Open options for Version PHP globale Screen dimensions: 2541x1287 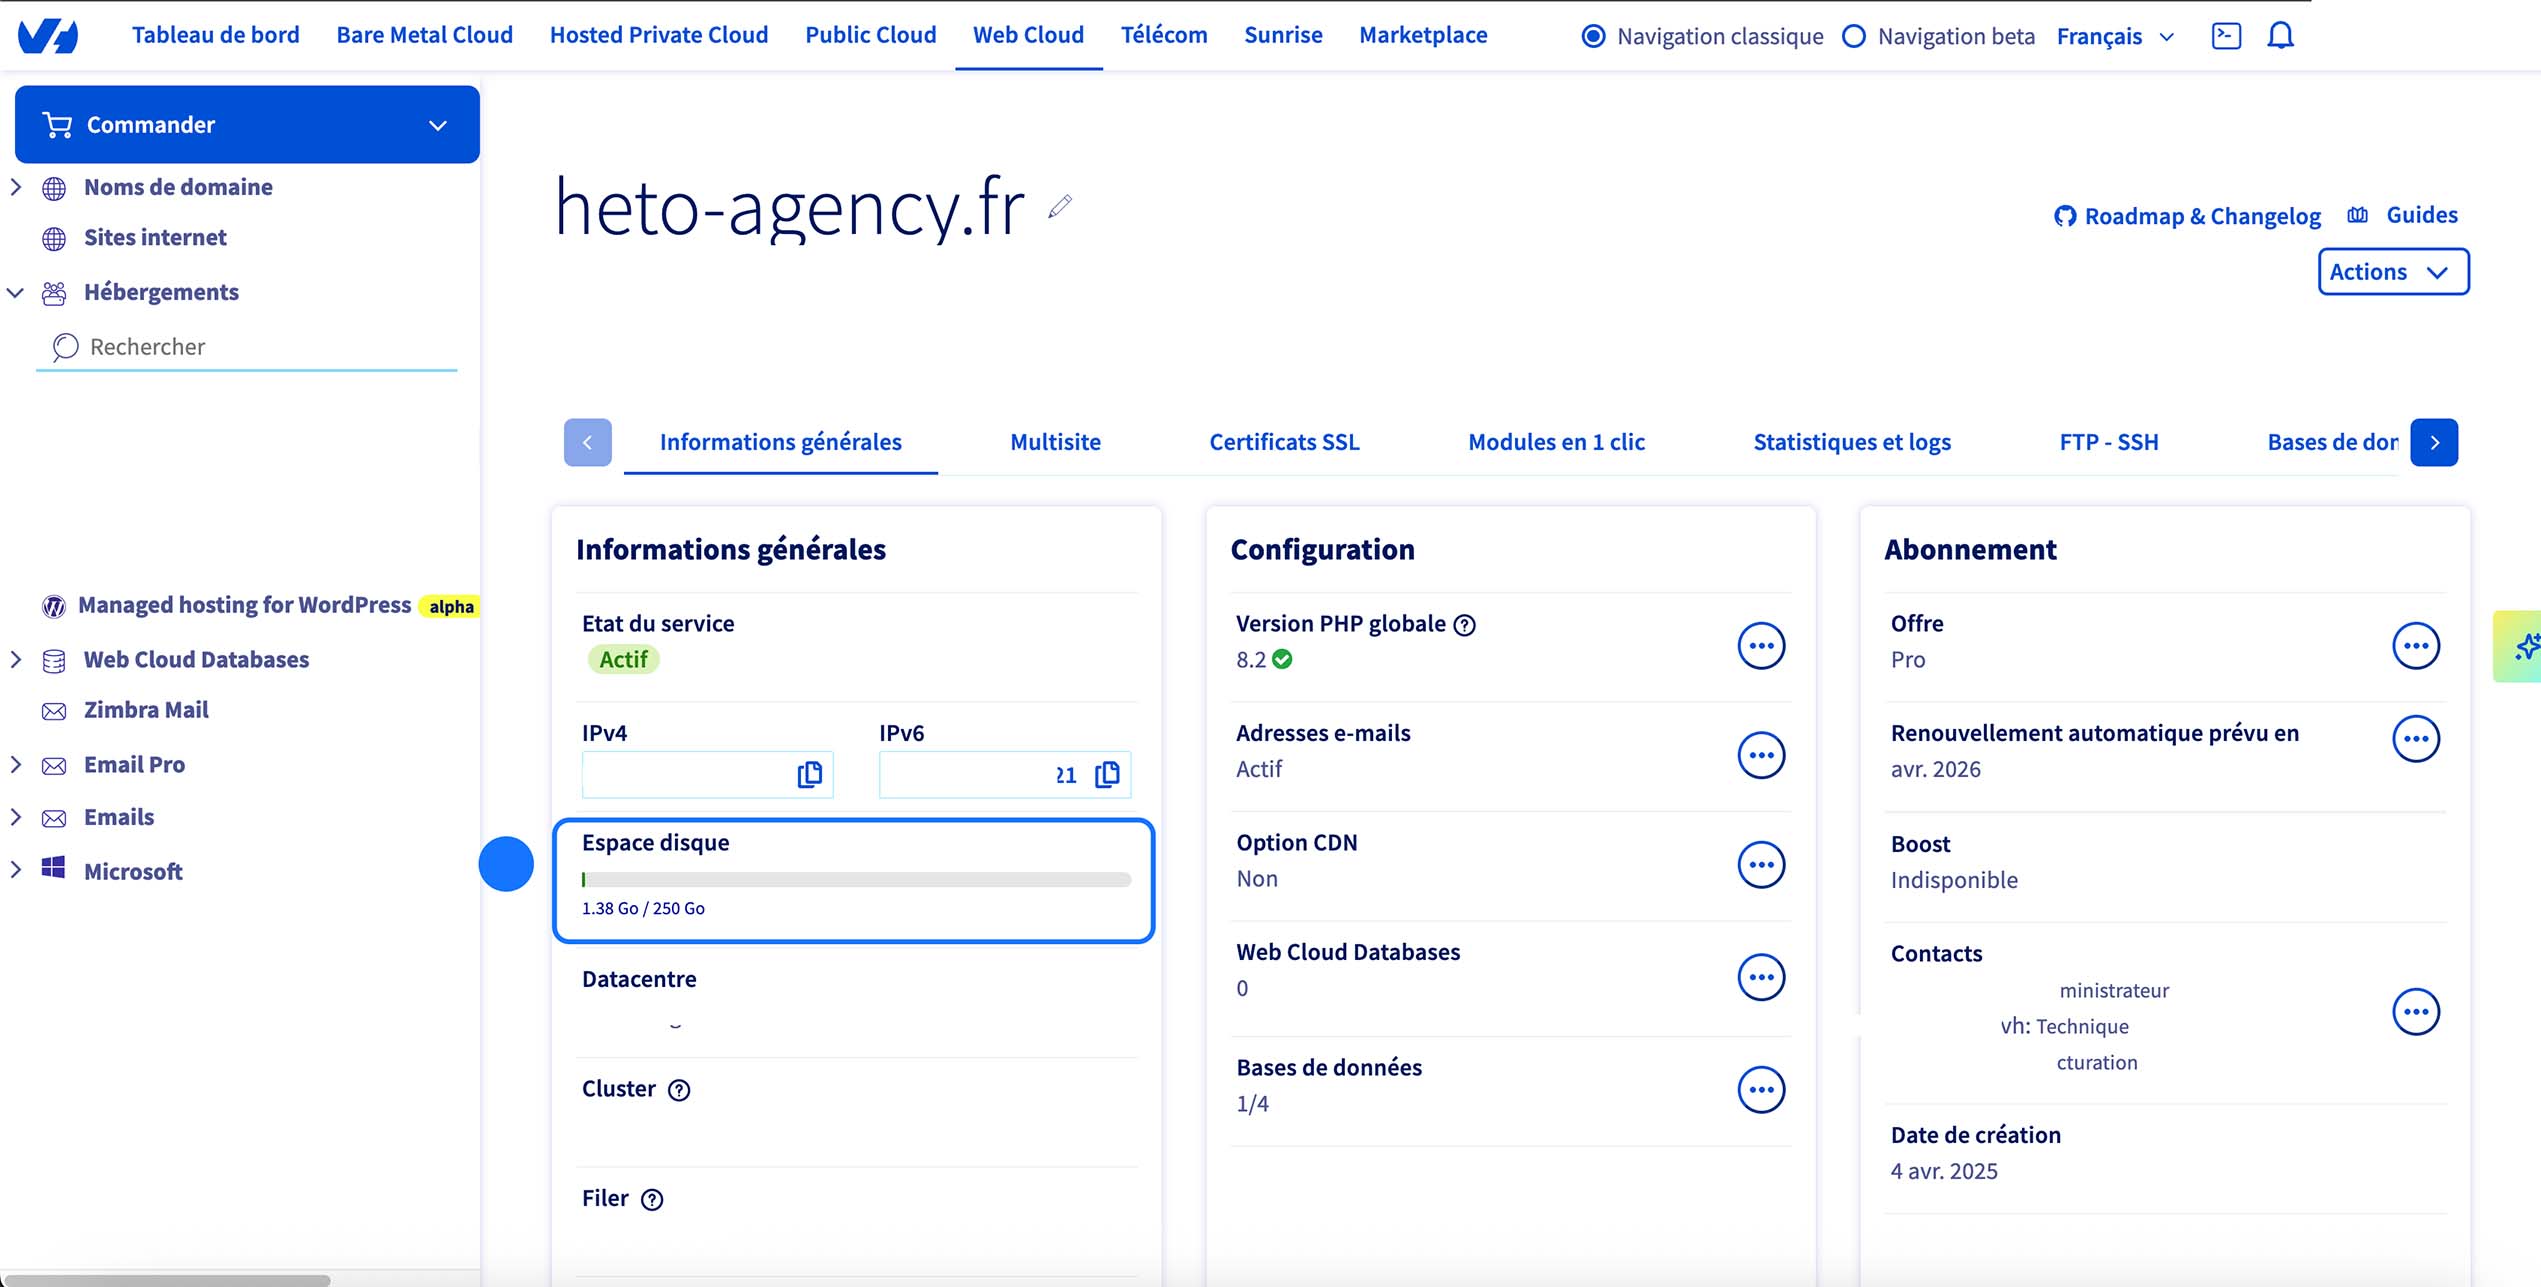click(x=1760, y=646)
